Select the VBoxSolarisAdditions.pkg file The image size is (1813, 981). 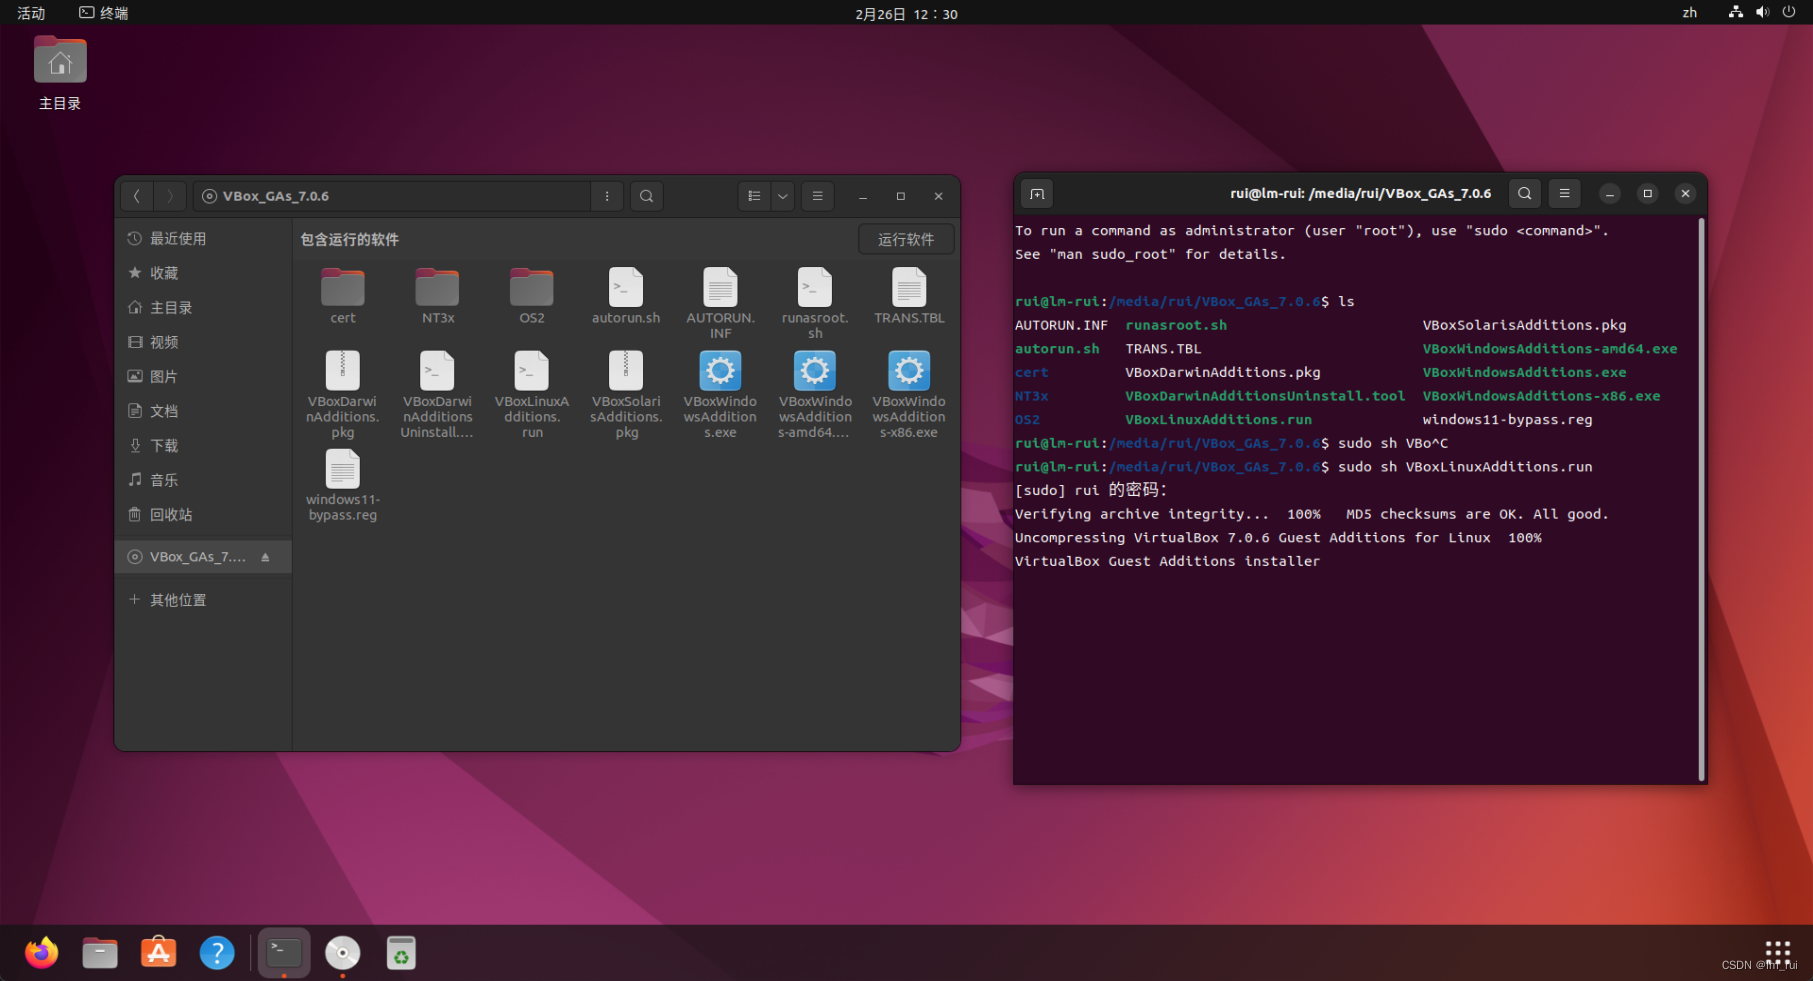626,395
